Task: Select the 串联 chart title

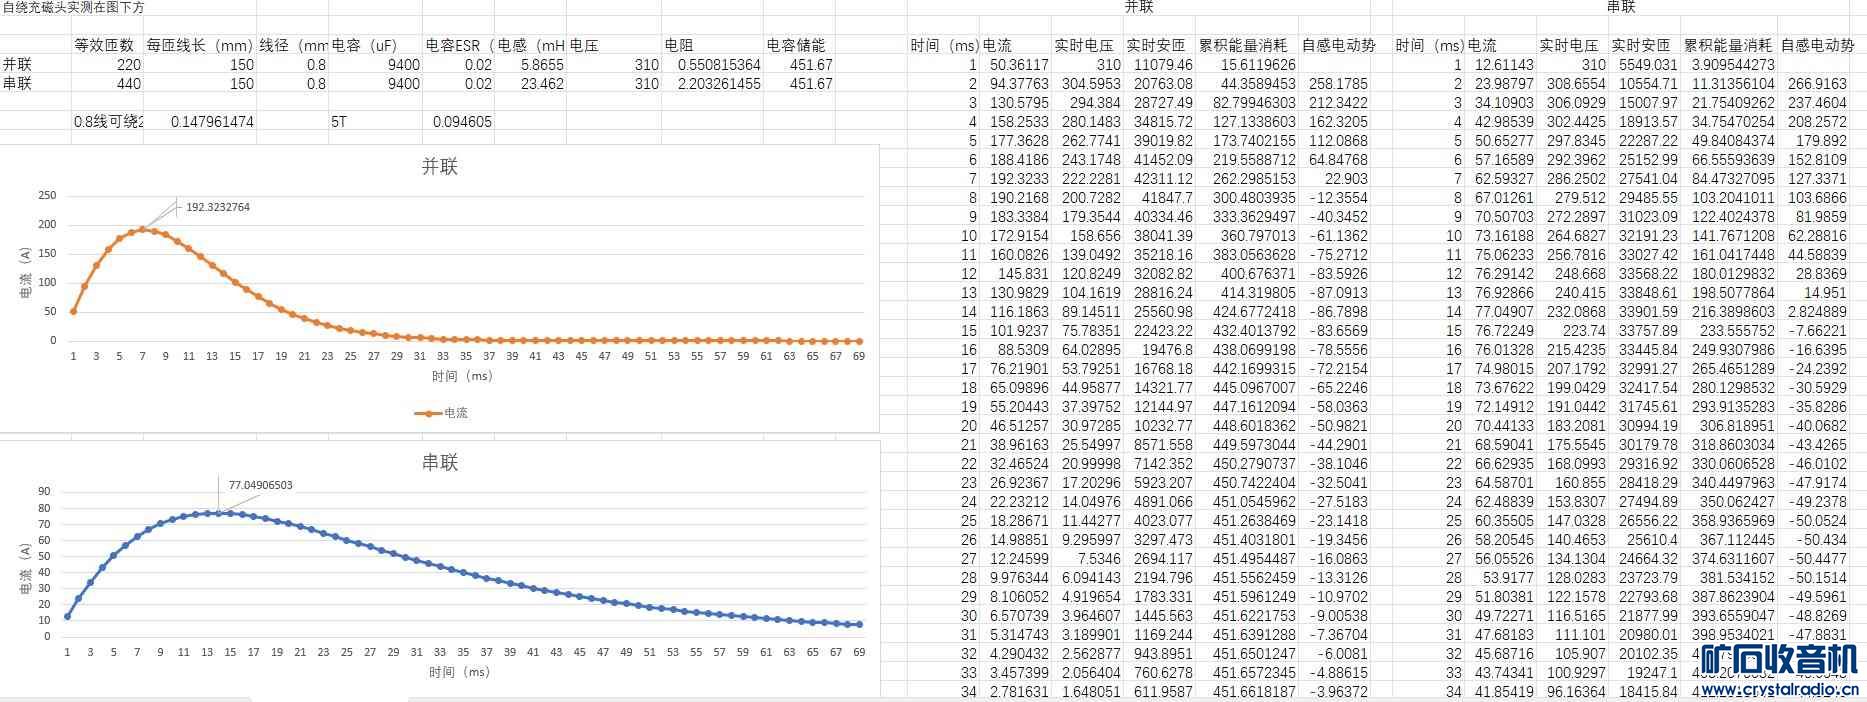Action: click(439, 463)
